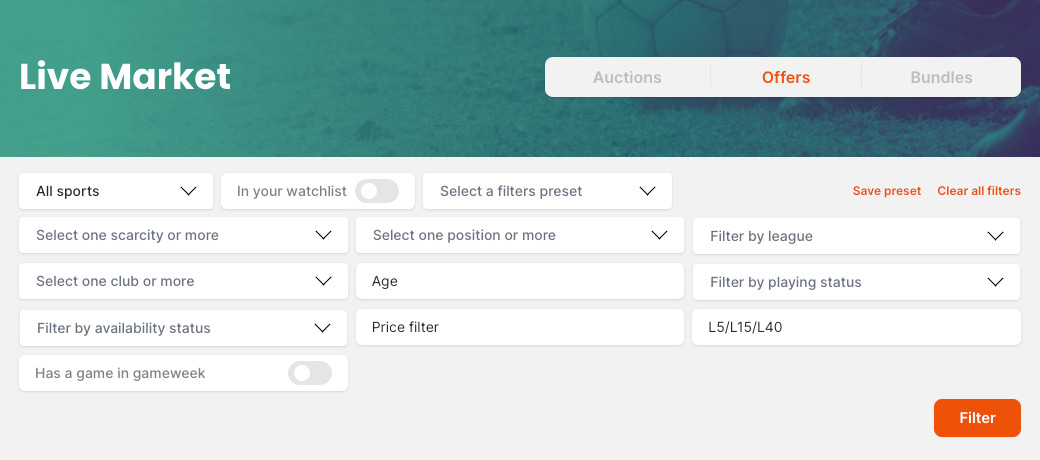Open the scarcity selection dropdown
The width and height of the screenshot is (1040, 460).
click(x=183, y=236)
